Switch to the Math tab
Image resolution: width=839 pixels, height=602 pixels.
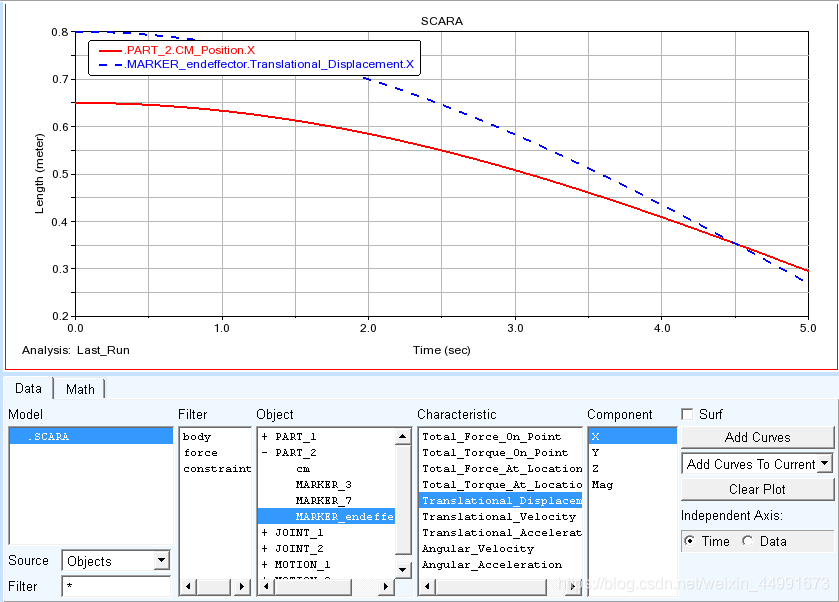click(80, 389)
